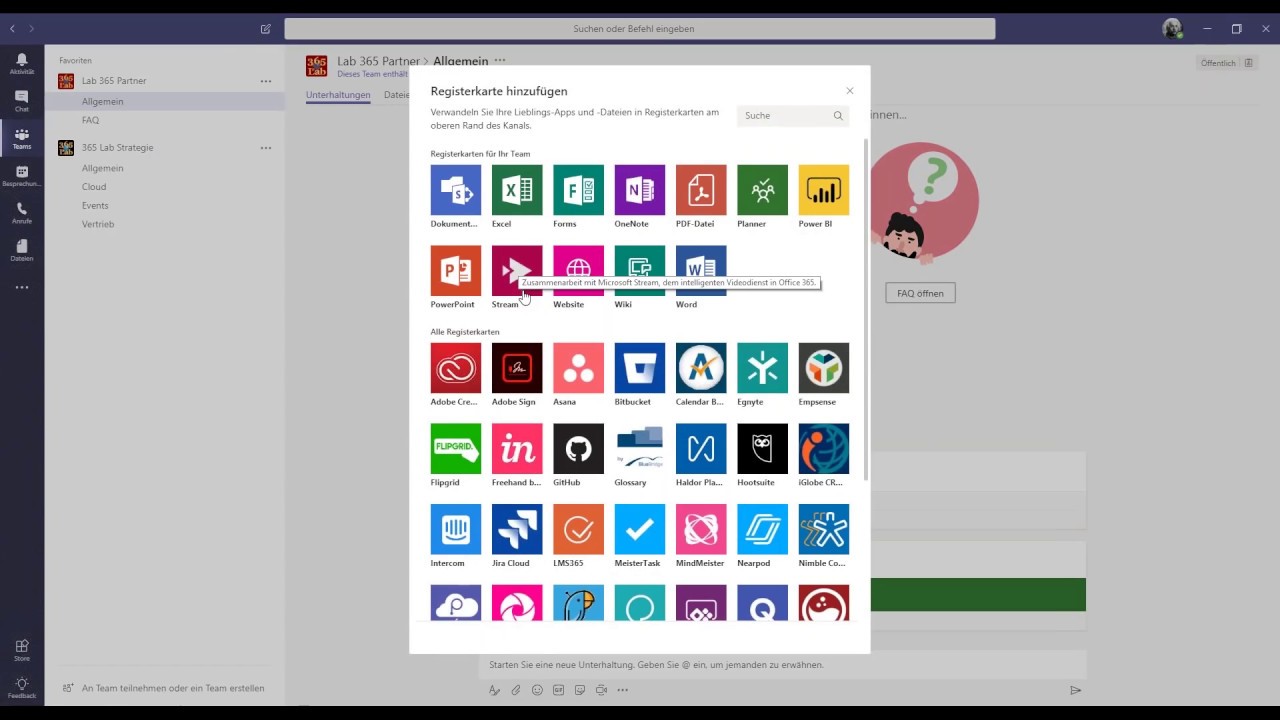Open Allgemein channel options ellipsis in header
The width and height of the screenshot is (1280, 720).
point(500,61)
